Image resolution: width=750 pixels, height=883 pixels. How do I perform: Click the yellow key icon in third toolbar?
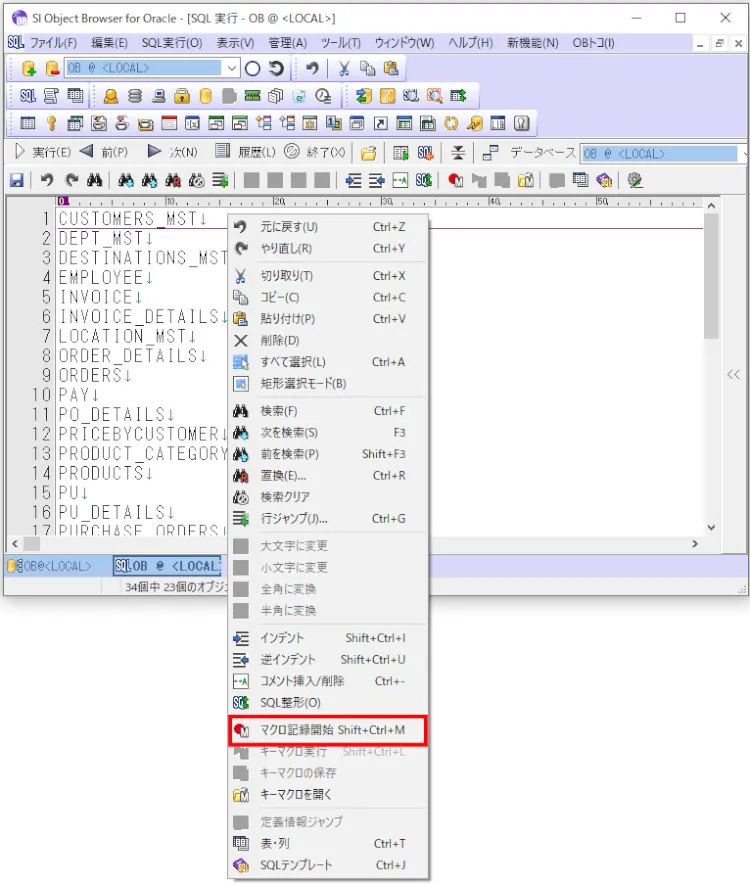pos(51,123)
